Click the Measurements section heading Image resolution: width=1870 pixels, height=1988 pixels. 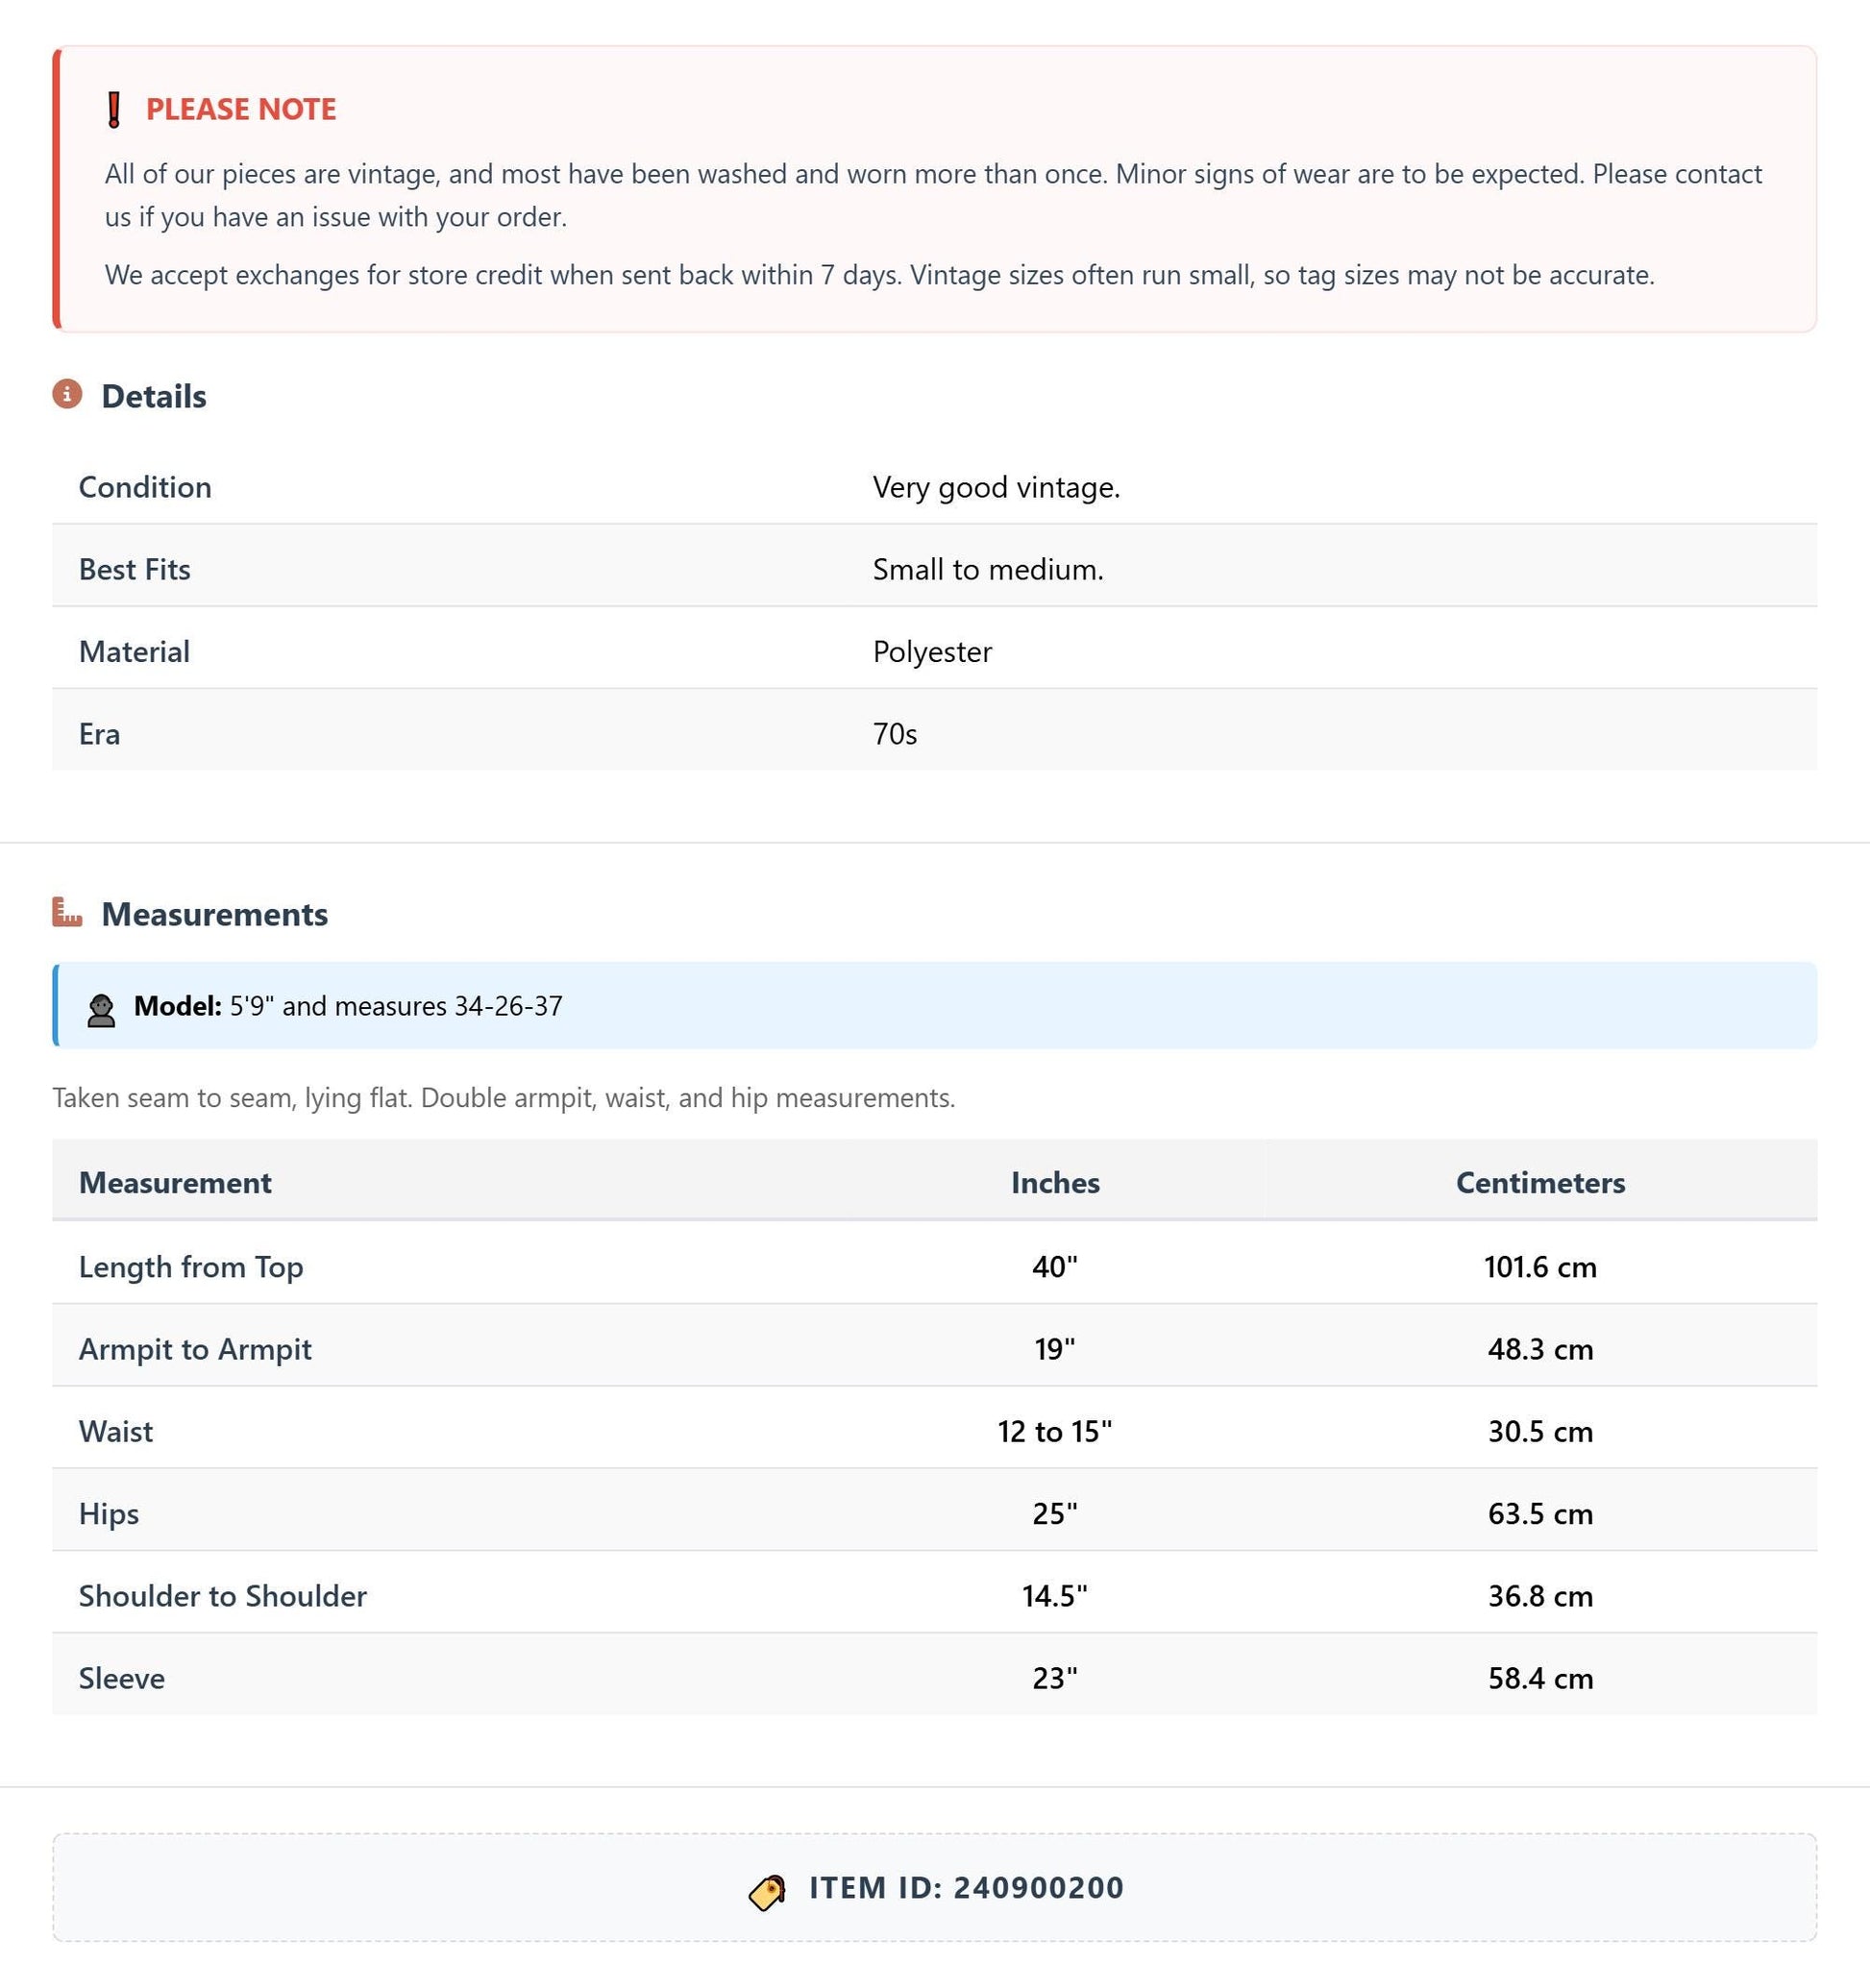tap(215, 914)
